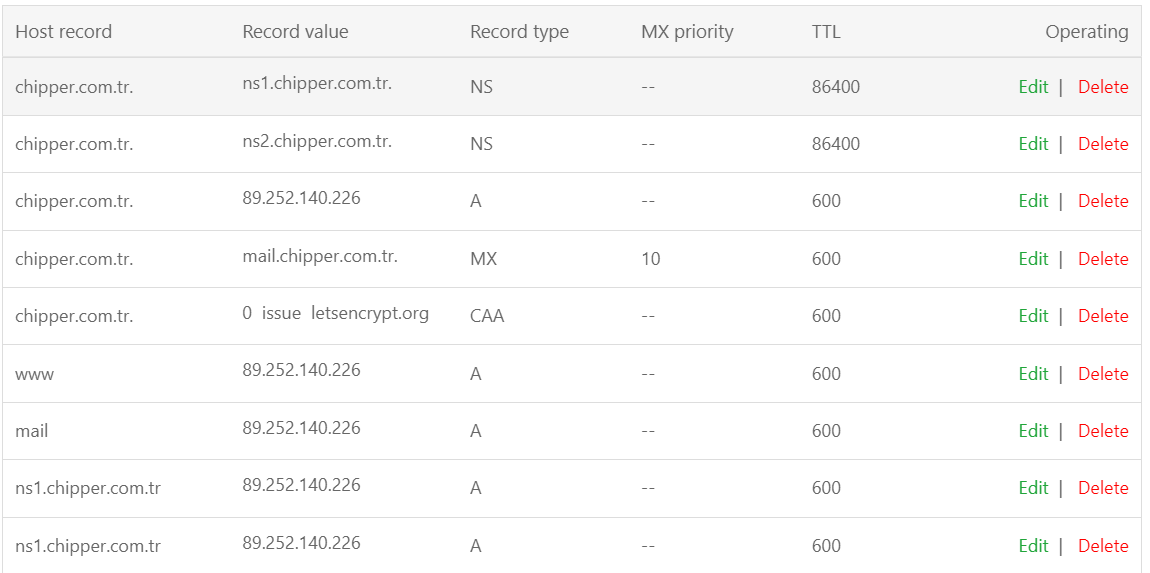Edit the www host A record
This screenshot has height=573, width=1150.
(1033, 374)
